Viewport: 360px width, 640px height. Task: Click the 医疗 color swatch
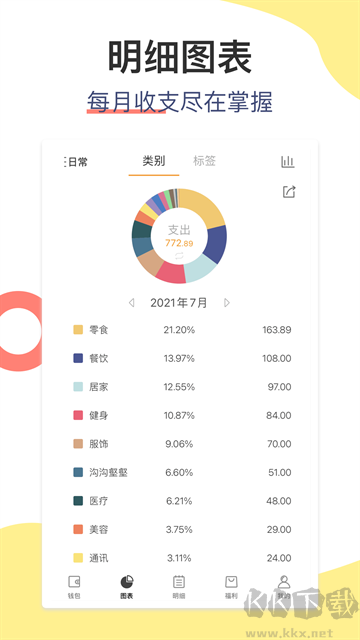78,501
